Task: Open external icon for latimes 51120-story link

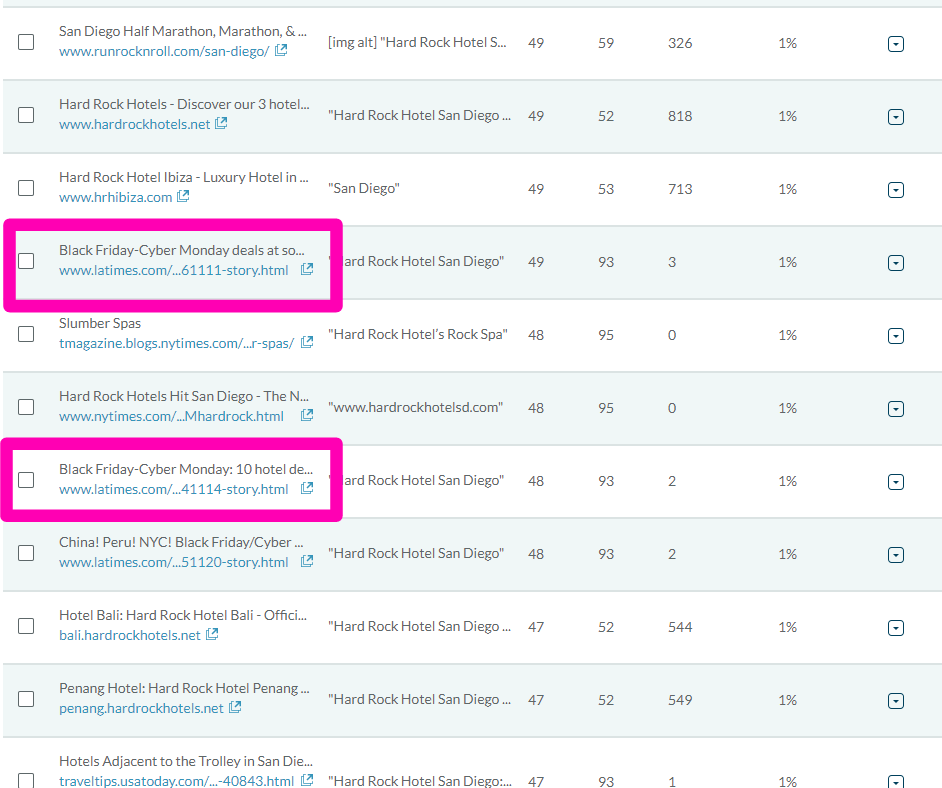Action: tap(307, 561)
